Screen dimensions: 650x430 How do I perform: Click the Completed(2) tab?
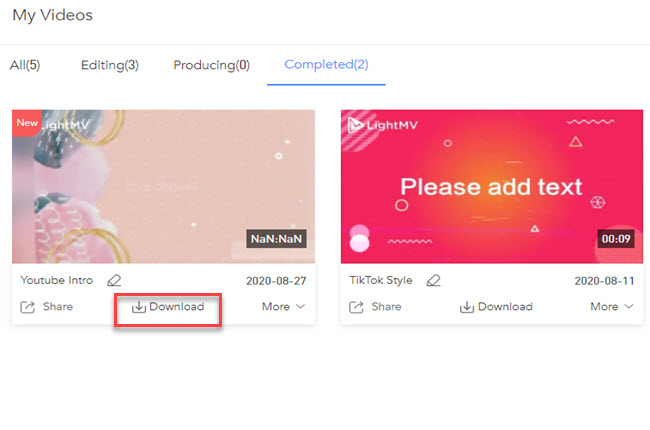tap(326, 65)
